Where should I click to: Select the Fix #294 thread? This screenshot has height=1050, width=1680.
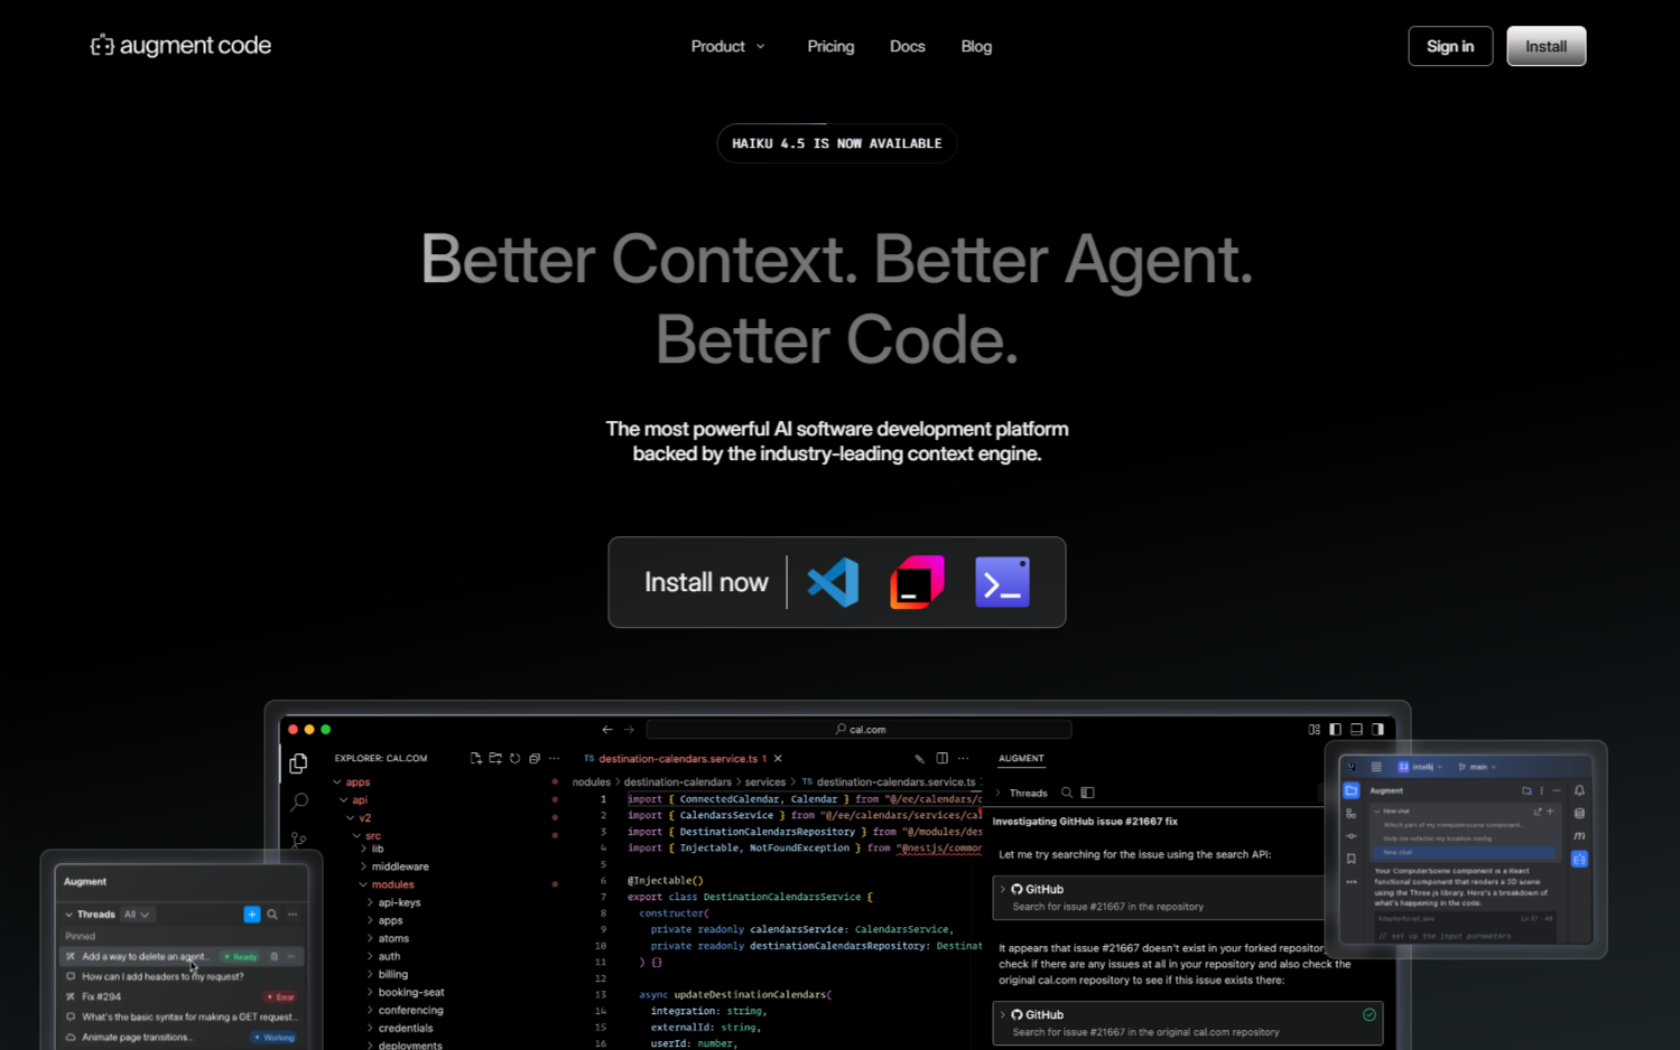(x=102, y=996)
